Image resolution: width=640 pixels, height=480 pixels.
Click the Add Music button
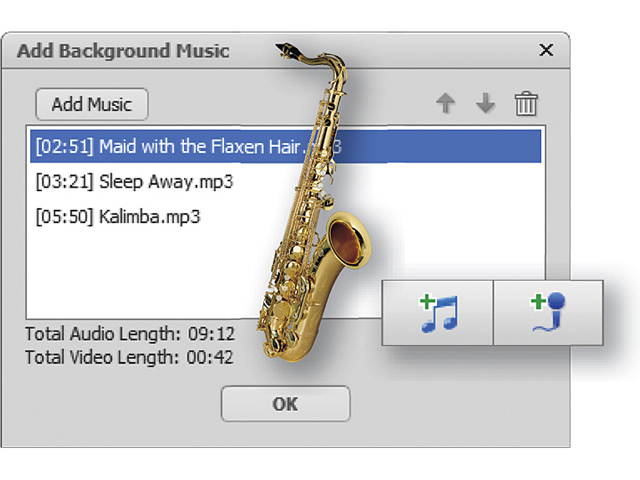(91, 104)
